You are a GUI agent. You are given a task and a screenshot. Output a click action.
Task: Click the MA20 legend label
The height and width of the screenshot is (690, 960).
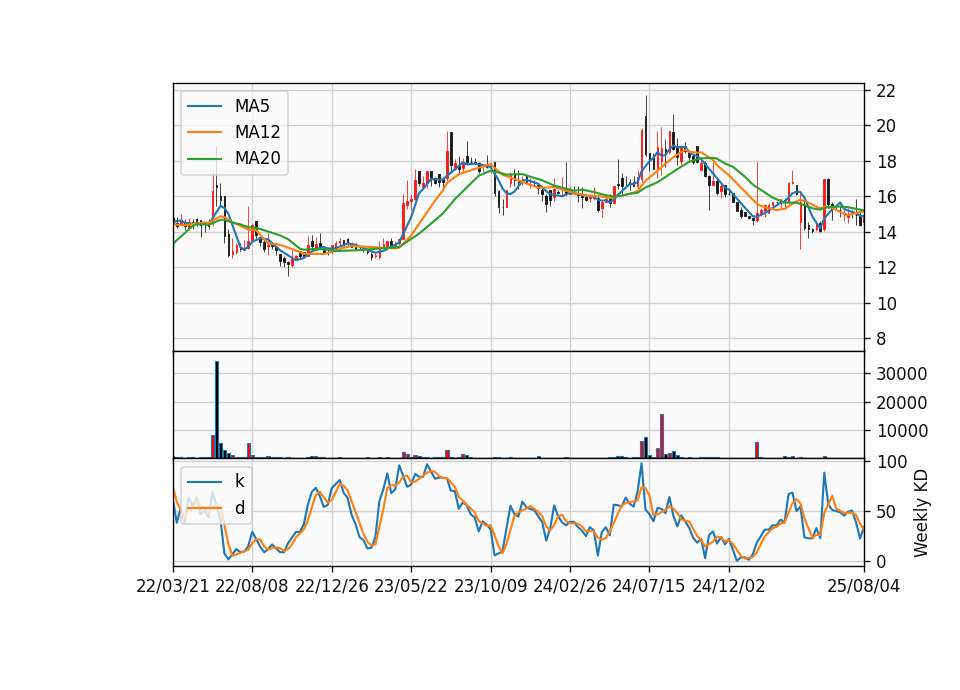(257, 158)
